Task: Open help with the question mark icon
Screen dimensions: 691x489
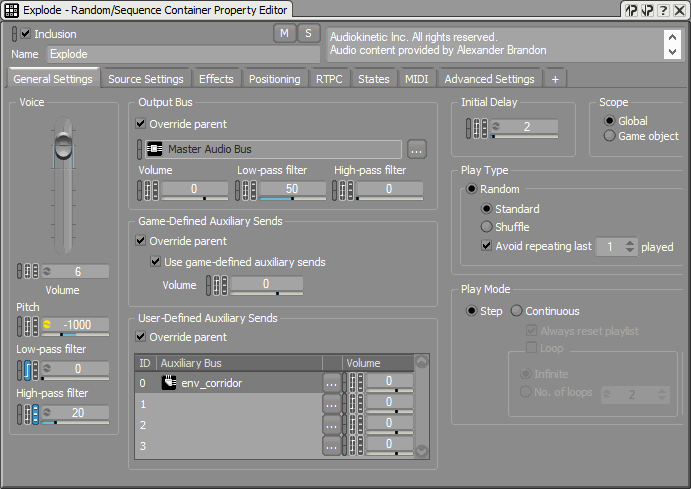Action: [664, 10]
